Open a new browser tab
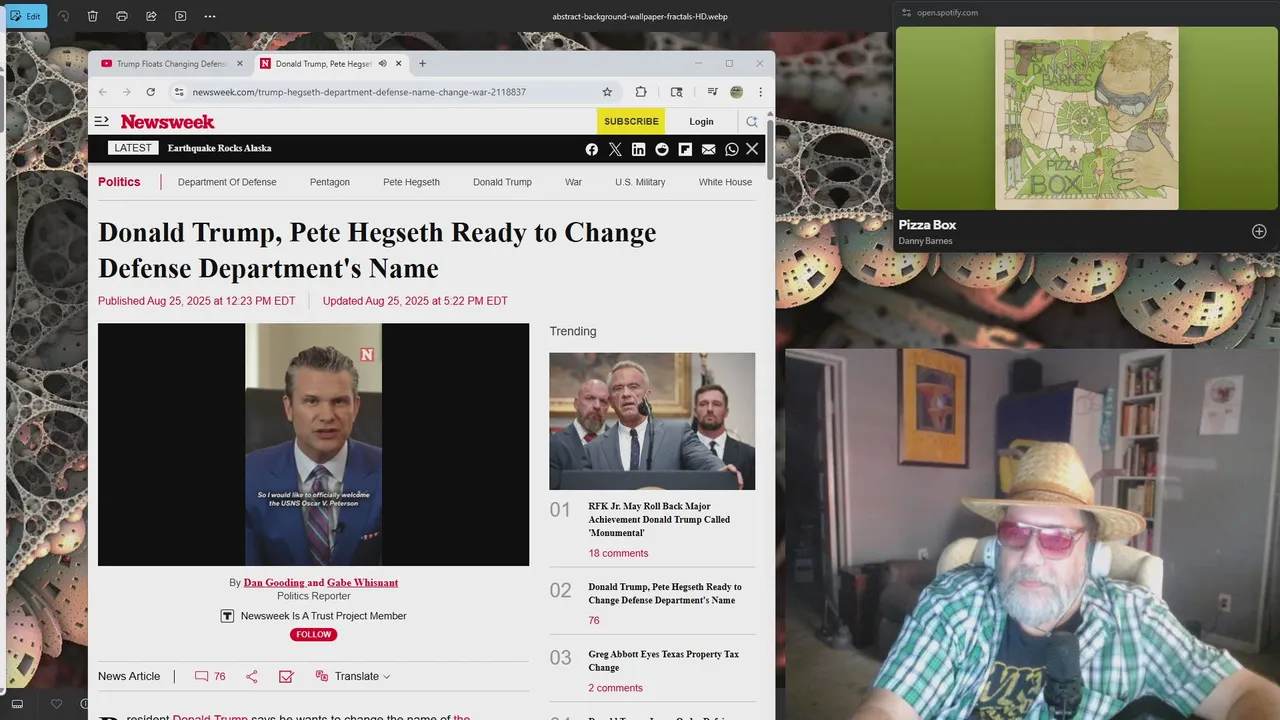This screenshot has width=1280, height=720. coord(422,63)
